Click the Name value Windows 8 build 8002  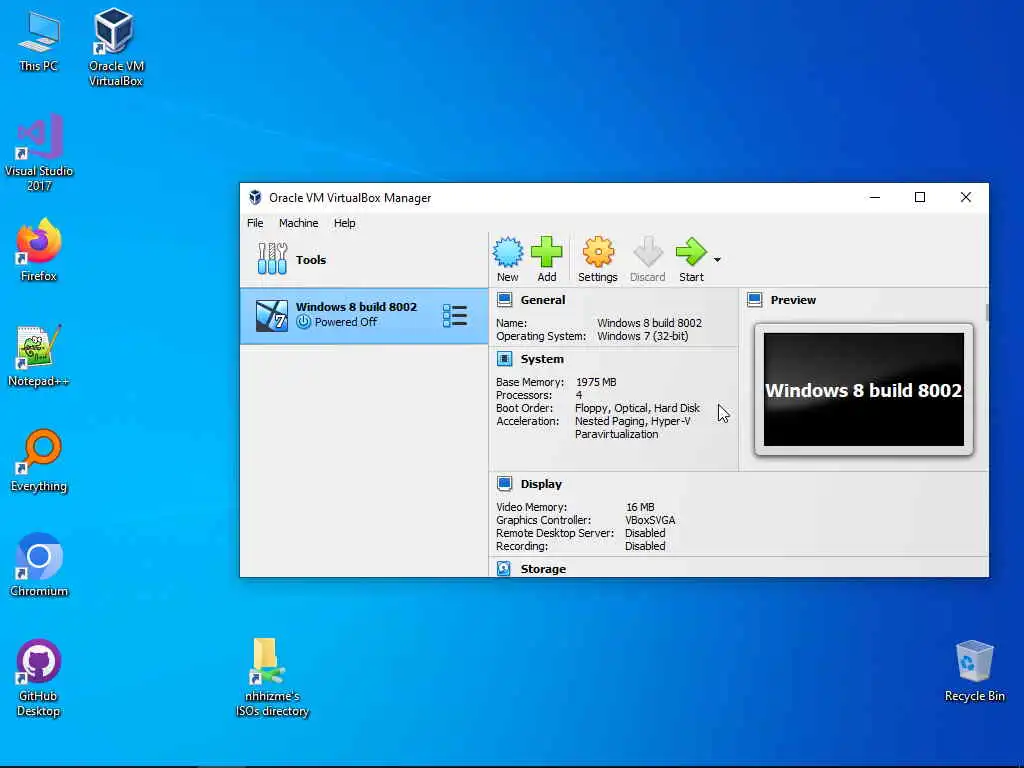tap(649, 323)
